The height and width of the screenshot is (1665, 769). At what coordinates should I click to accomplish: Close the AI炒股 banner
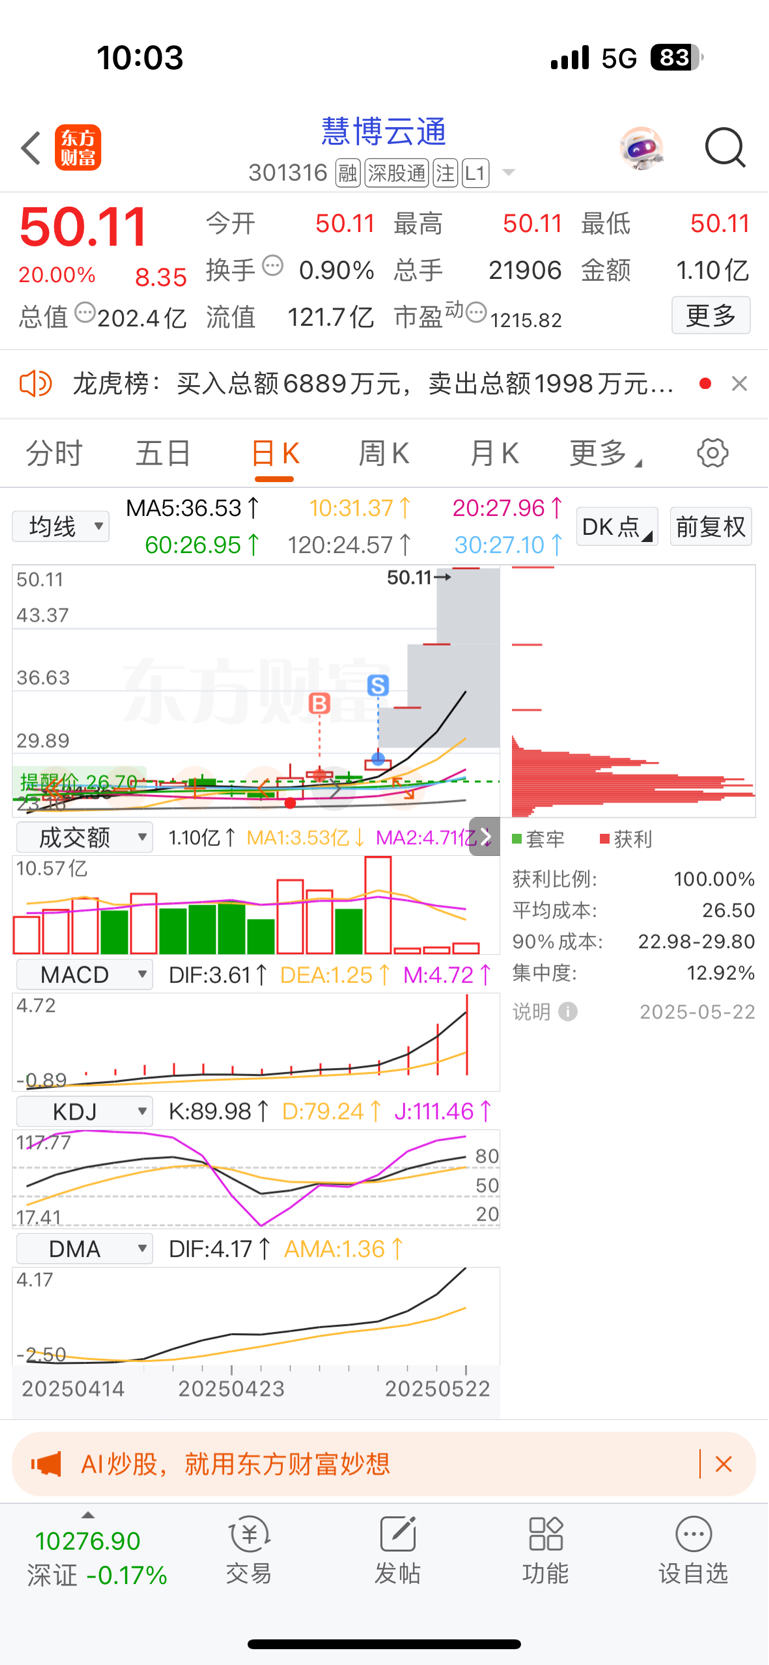(724, 1464)
